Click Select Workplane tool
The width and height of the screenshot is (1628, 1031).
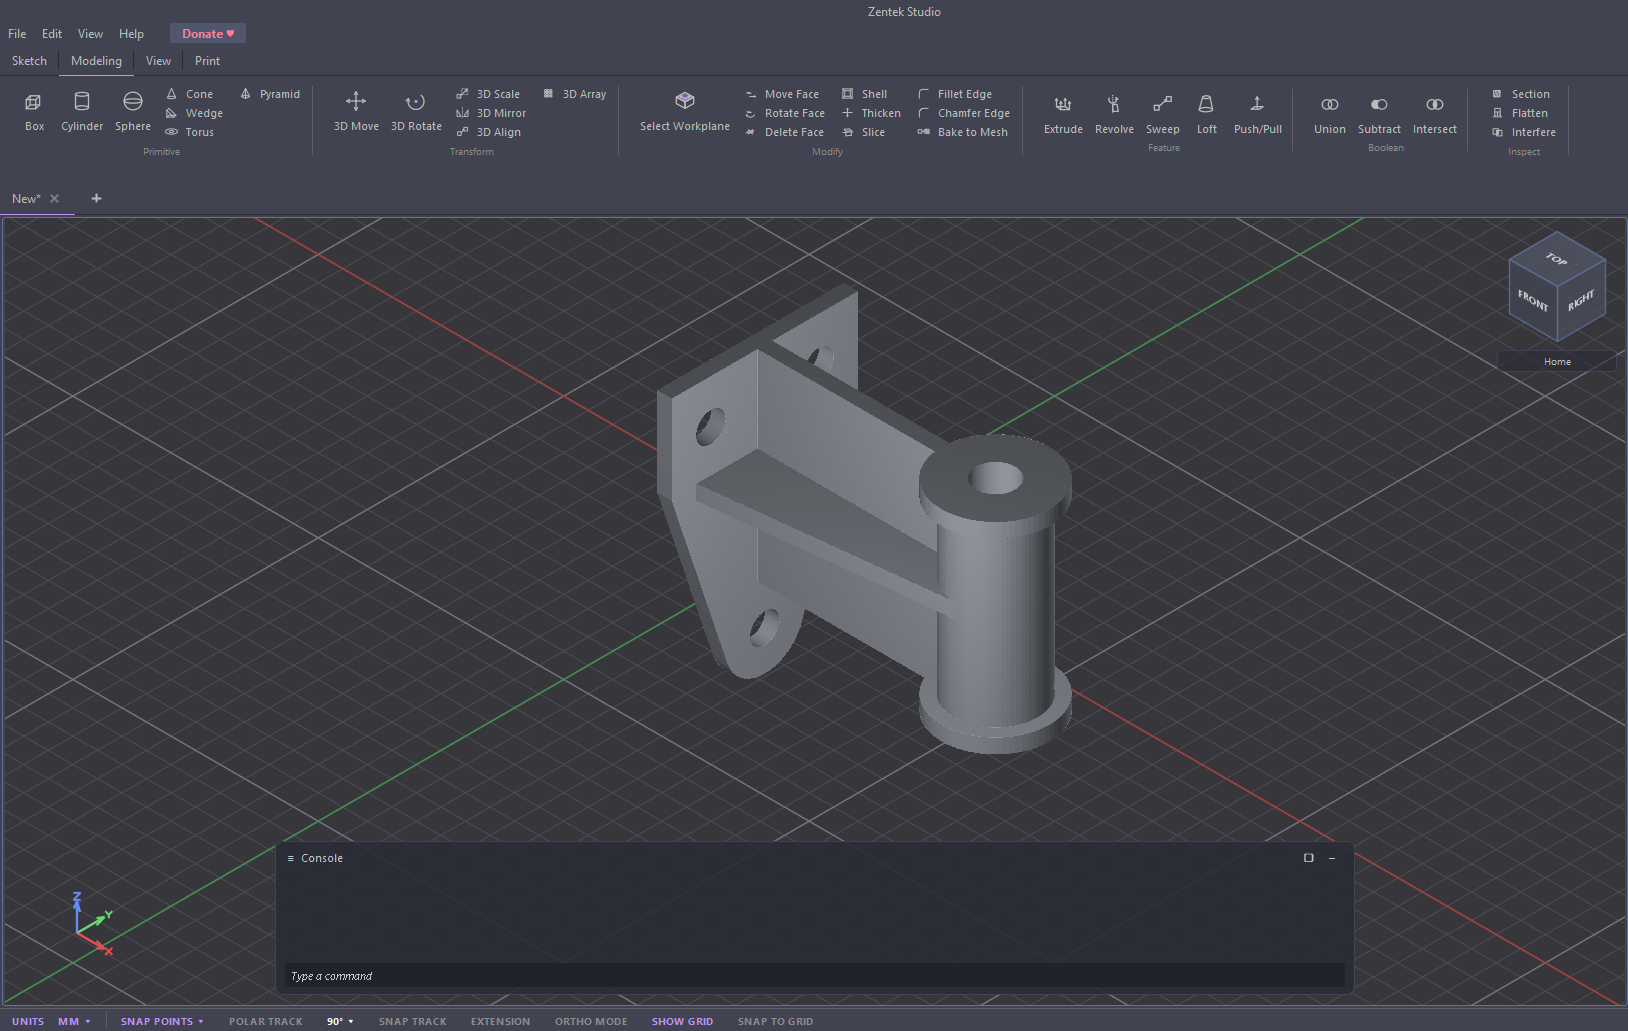[685, 111]
